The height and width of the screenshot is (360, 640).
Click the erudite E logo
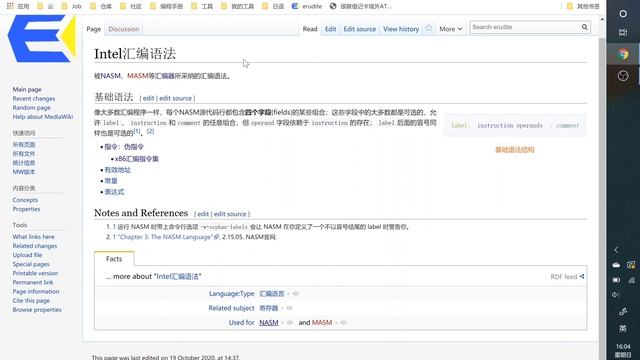(x=42, y=39)
